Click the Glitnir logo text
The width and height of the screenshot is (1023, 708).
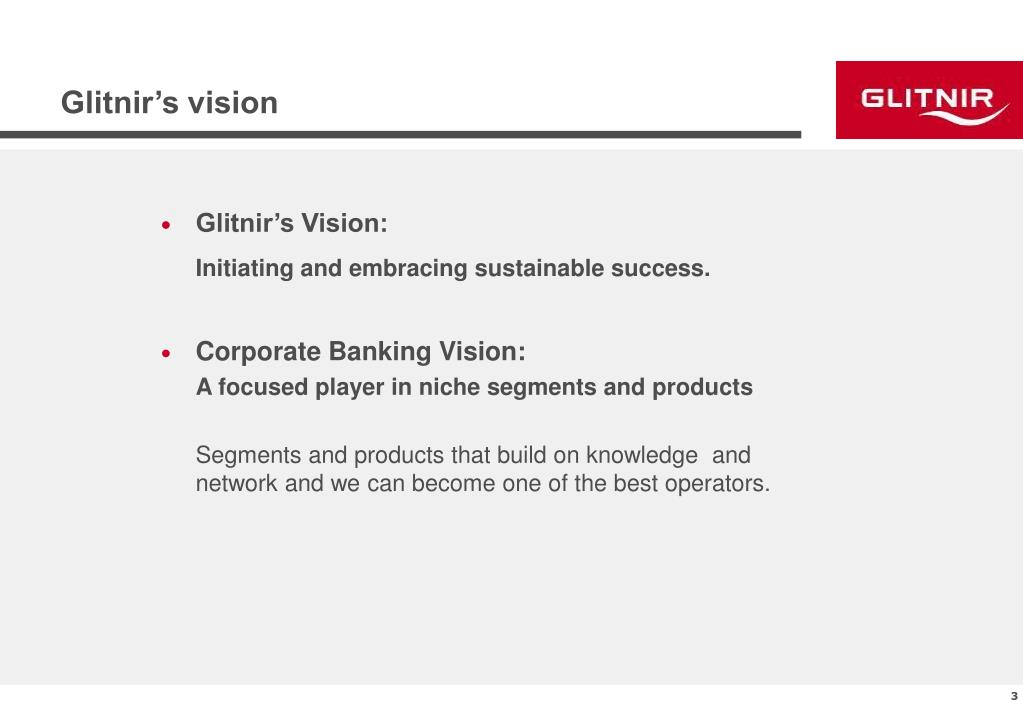point(926,99)
